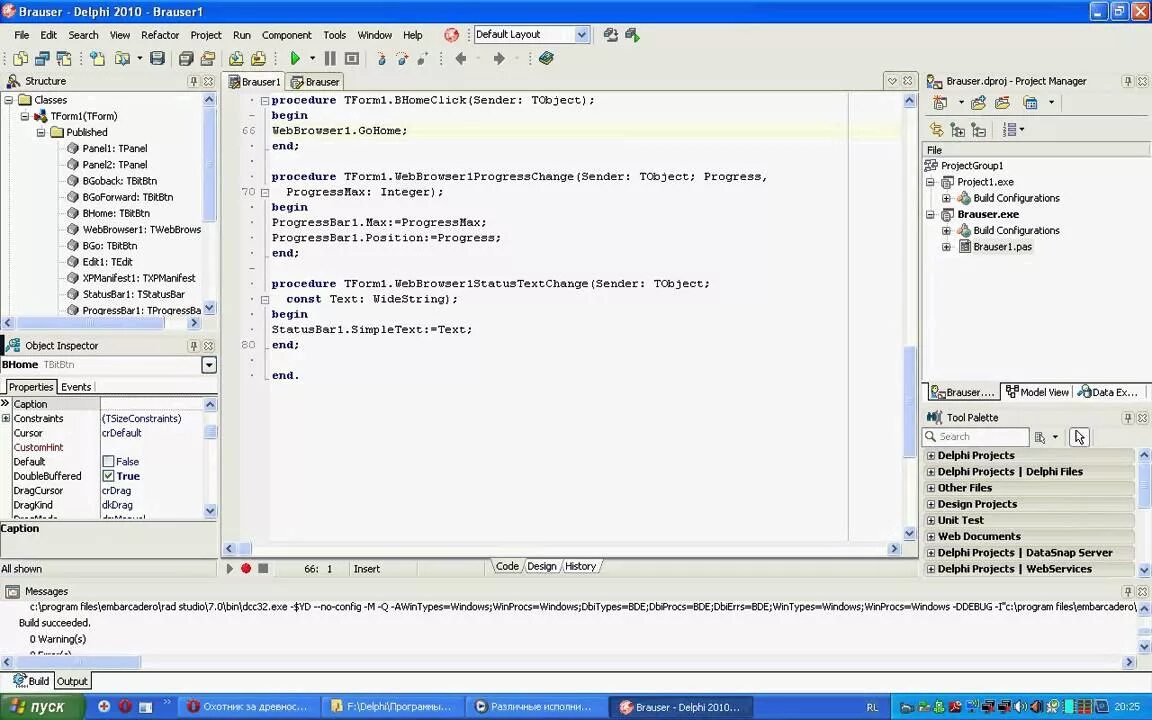Click the Play Macro triangle button
This screenshot has height=720, width=1152.
[x=229, y=568]
